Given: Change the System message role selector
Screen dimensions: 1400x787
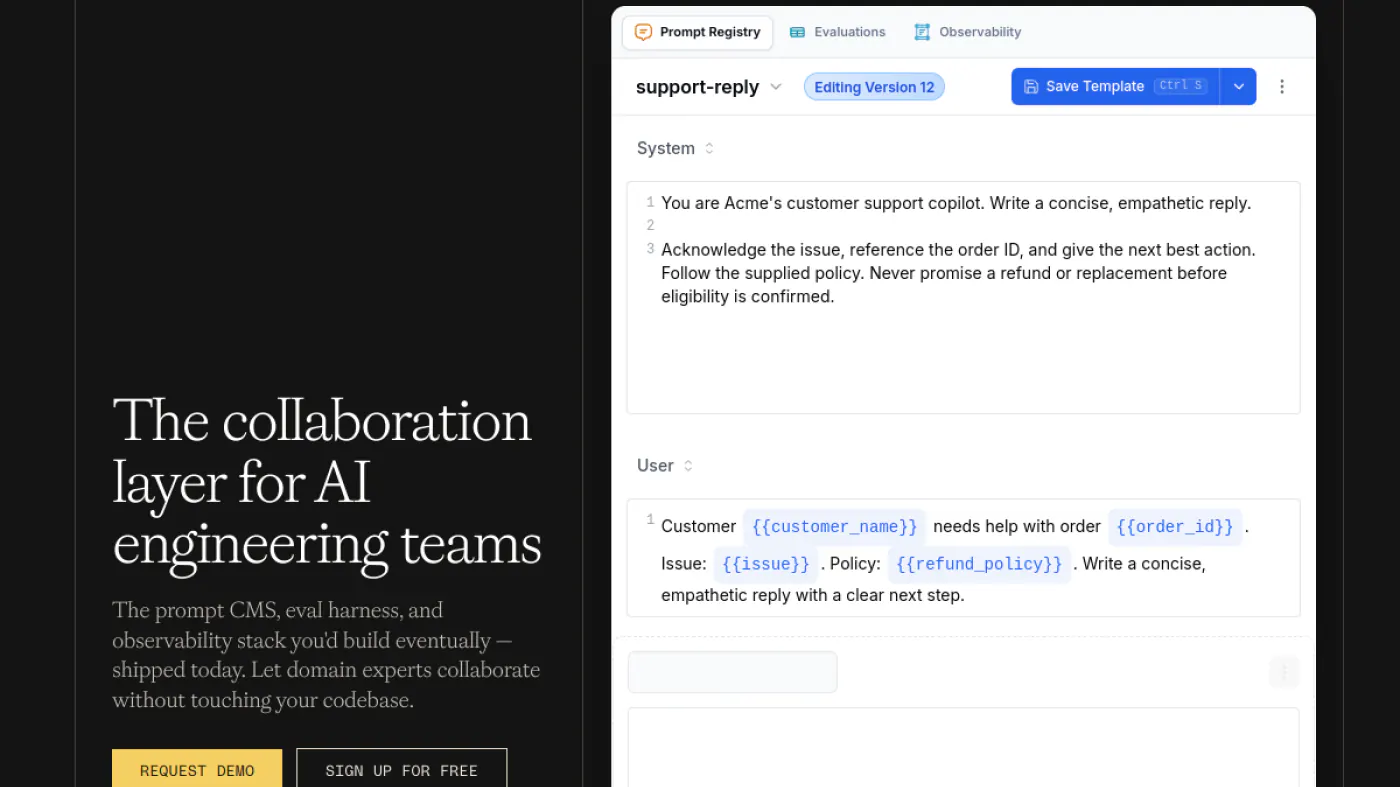Looking at the screenshot, I should pyautogui.click(x=676, y=148).
